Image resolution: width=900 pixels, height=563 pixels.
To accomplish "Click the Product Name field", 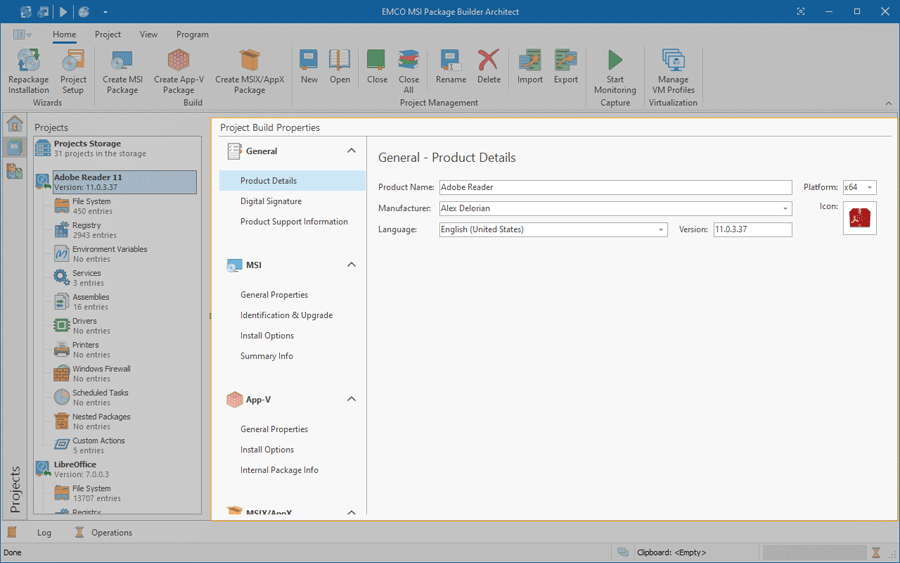I will pyautogui.click(x=615, y=187).
